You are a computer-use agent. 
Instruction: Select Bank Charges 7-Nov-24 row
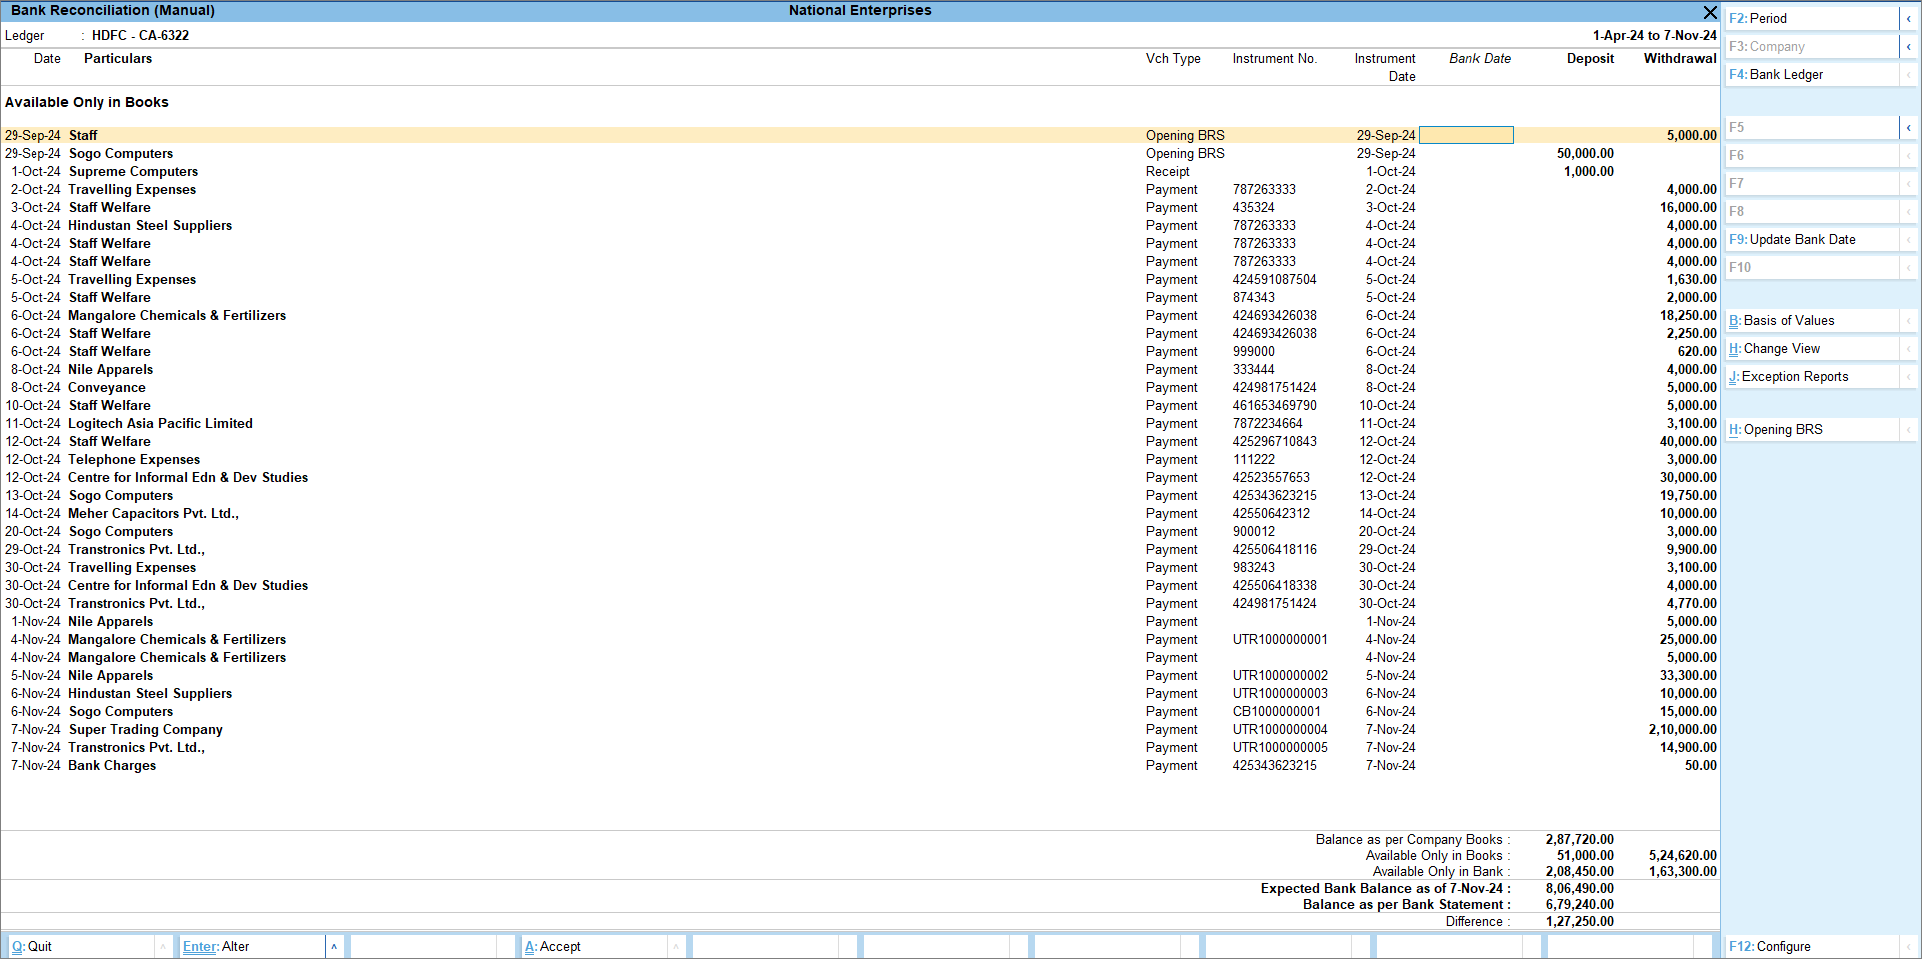coord(860,765)
